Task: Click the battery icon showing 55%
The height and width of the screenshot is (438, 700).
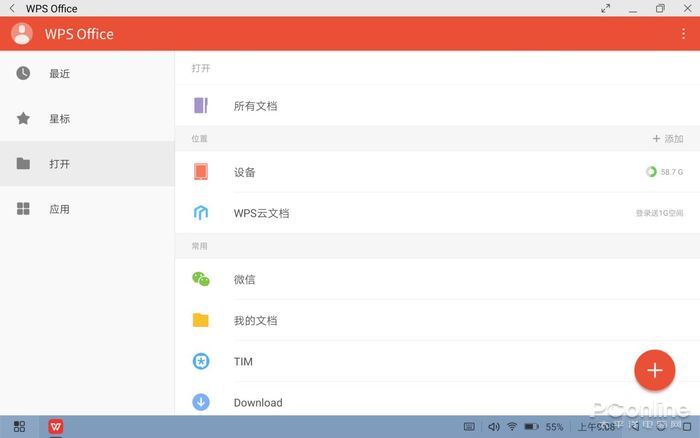Action: tap(531, 427)
